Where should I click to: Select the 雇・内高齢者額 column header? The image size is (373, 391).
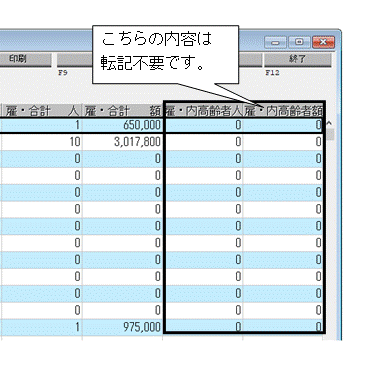pos(283,111)
